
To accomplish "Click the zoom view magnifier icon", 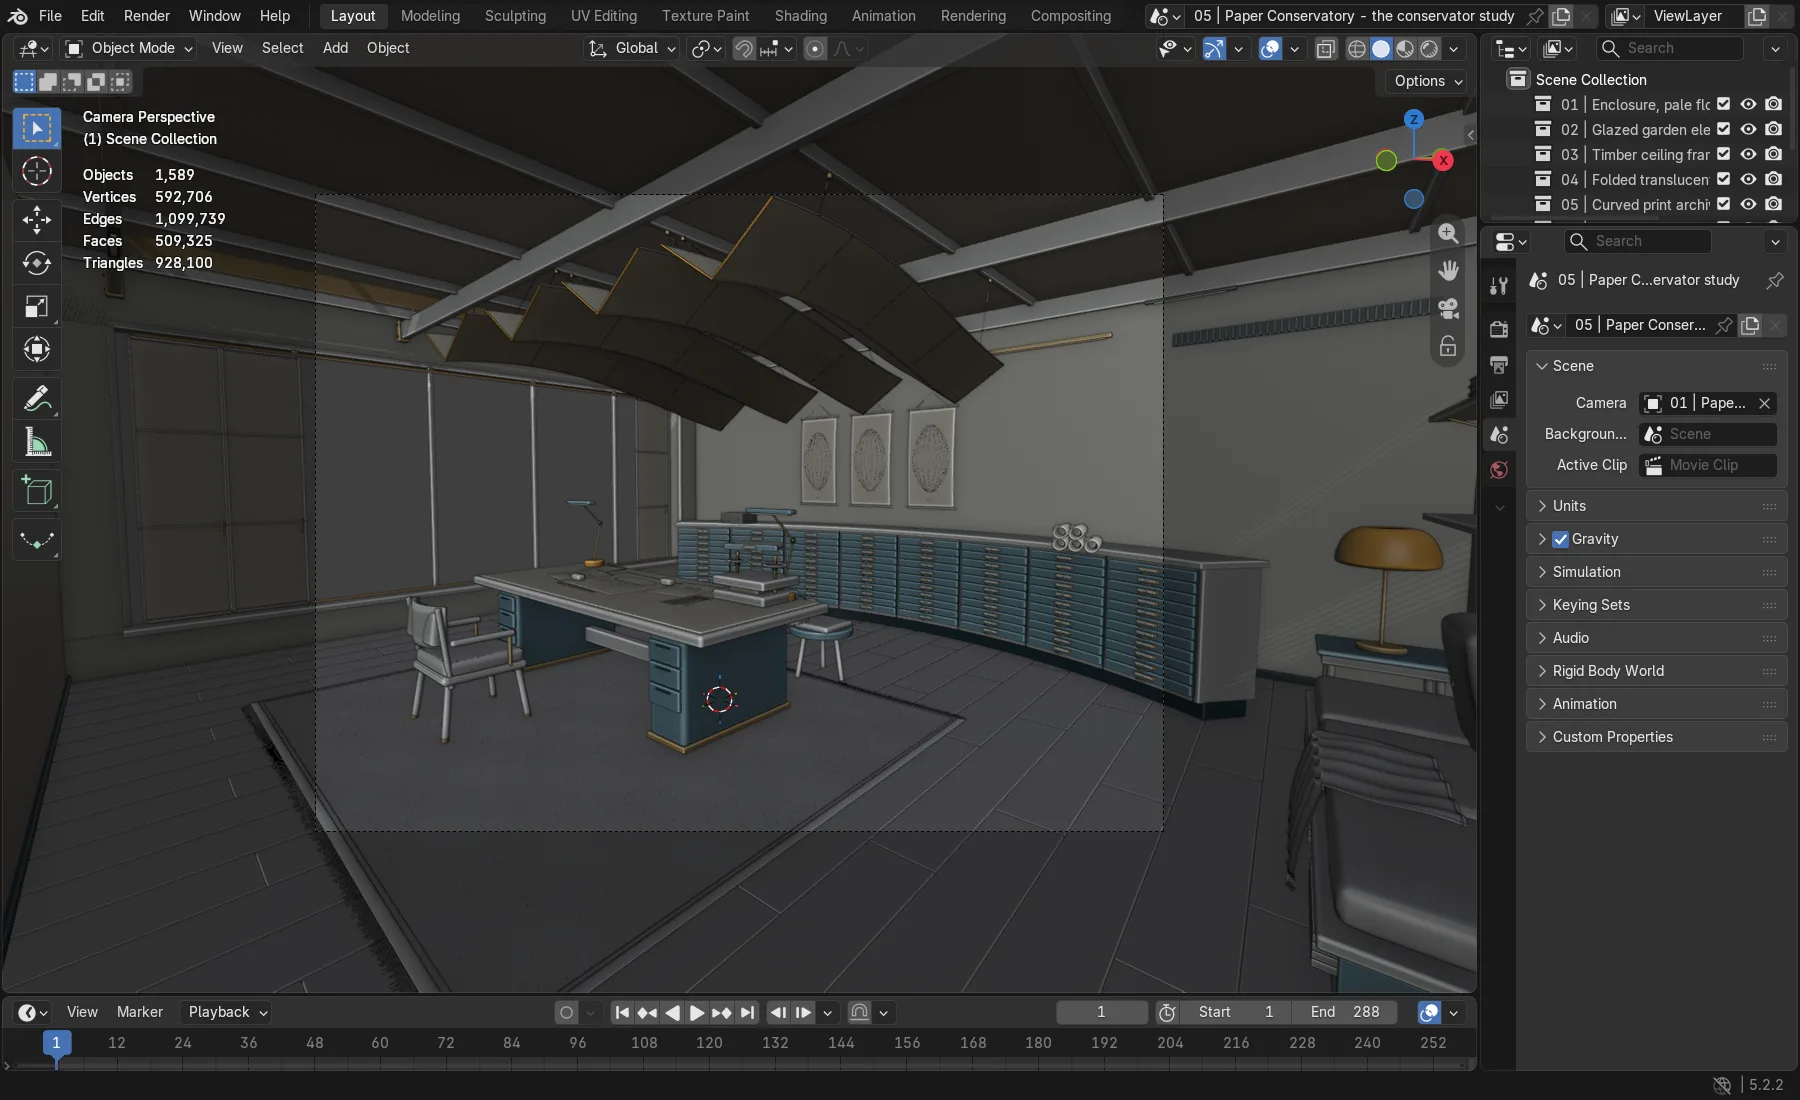I will pos(1448,233).
